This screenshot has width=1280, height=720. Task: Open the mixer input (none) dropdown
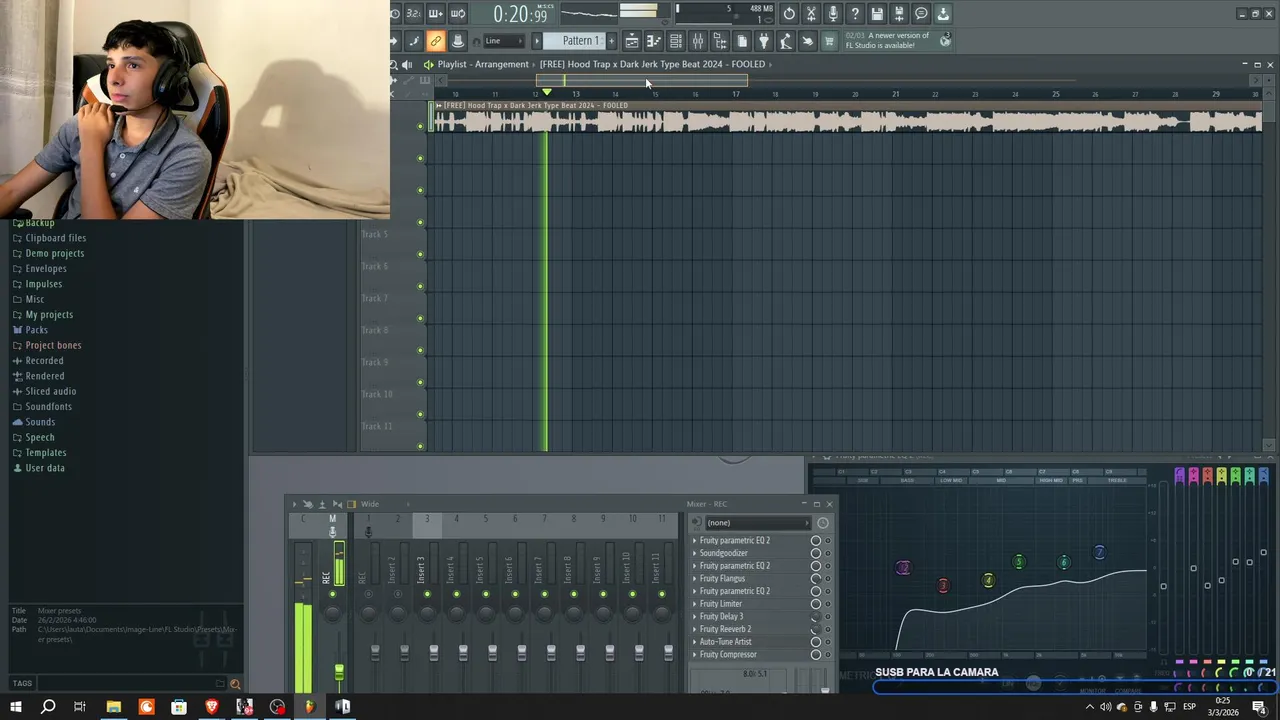(757, 523)
